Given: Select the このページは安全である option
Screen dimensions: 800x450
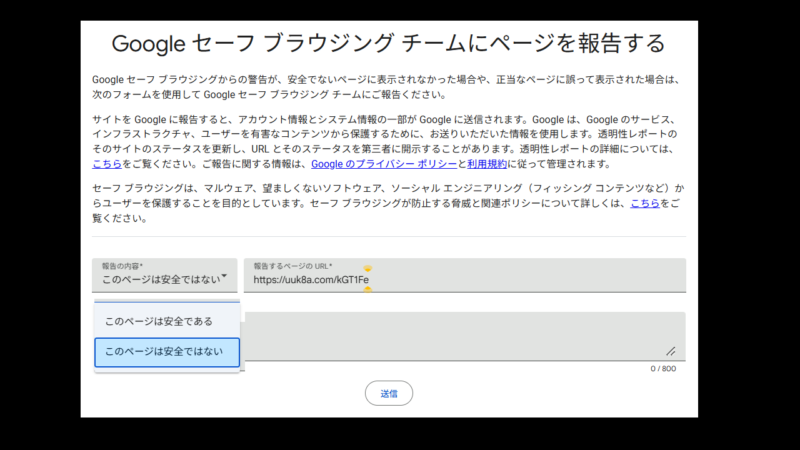Looking at the screenshot, I should (167, 321).
